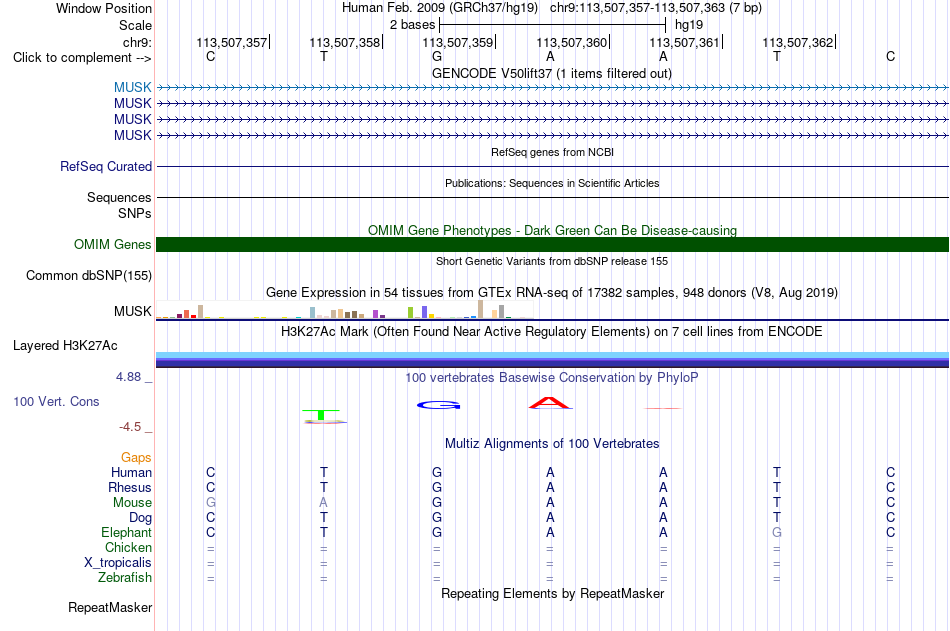Select the Rhesus species row label

click(130, 487)
